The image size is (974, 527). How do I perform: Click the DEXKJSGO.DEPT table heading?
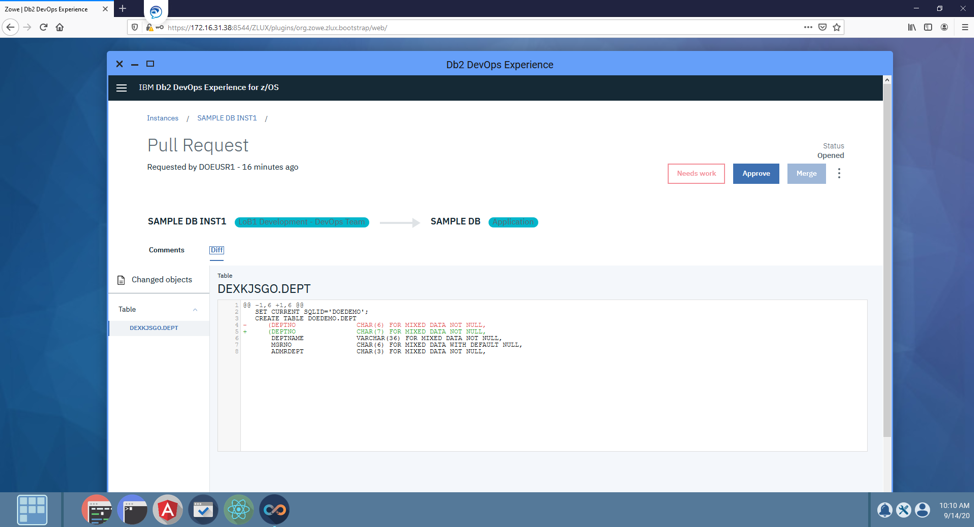pyautogui.click(x=264, y=289)
